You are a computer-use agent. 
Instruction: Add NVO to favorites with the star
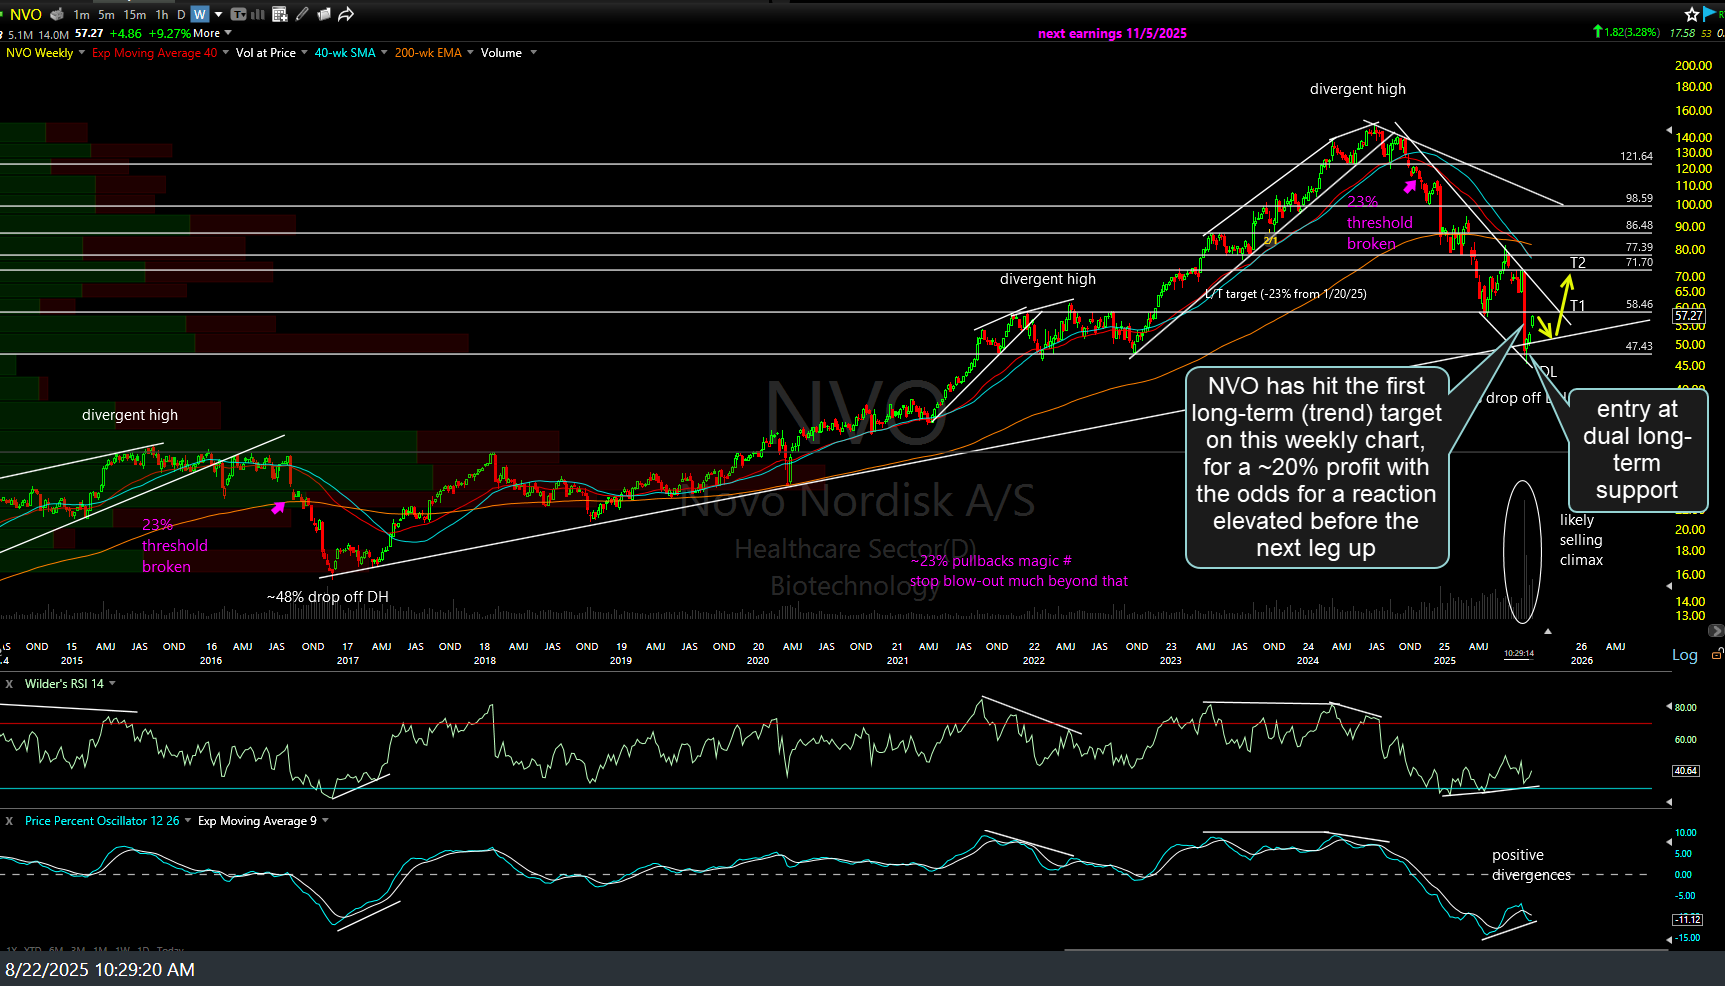(x=1692, y=14)
